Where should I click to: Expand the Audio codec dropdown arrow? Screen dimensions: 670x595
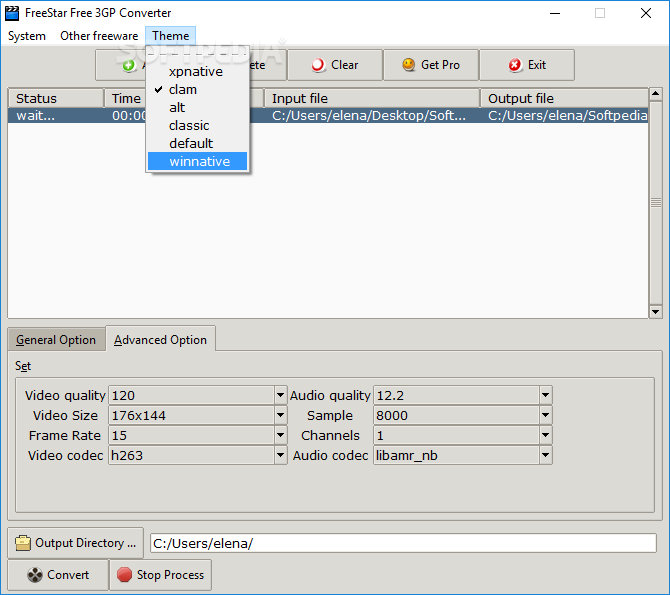(546, 455)
